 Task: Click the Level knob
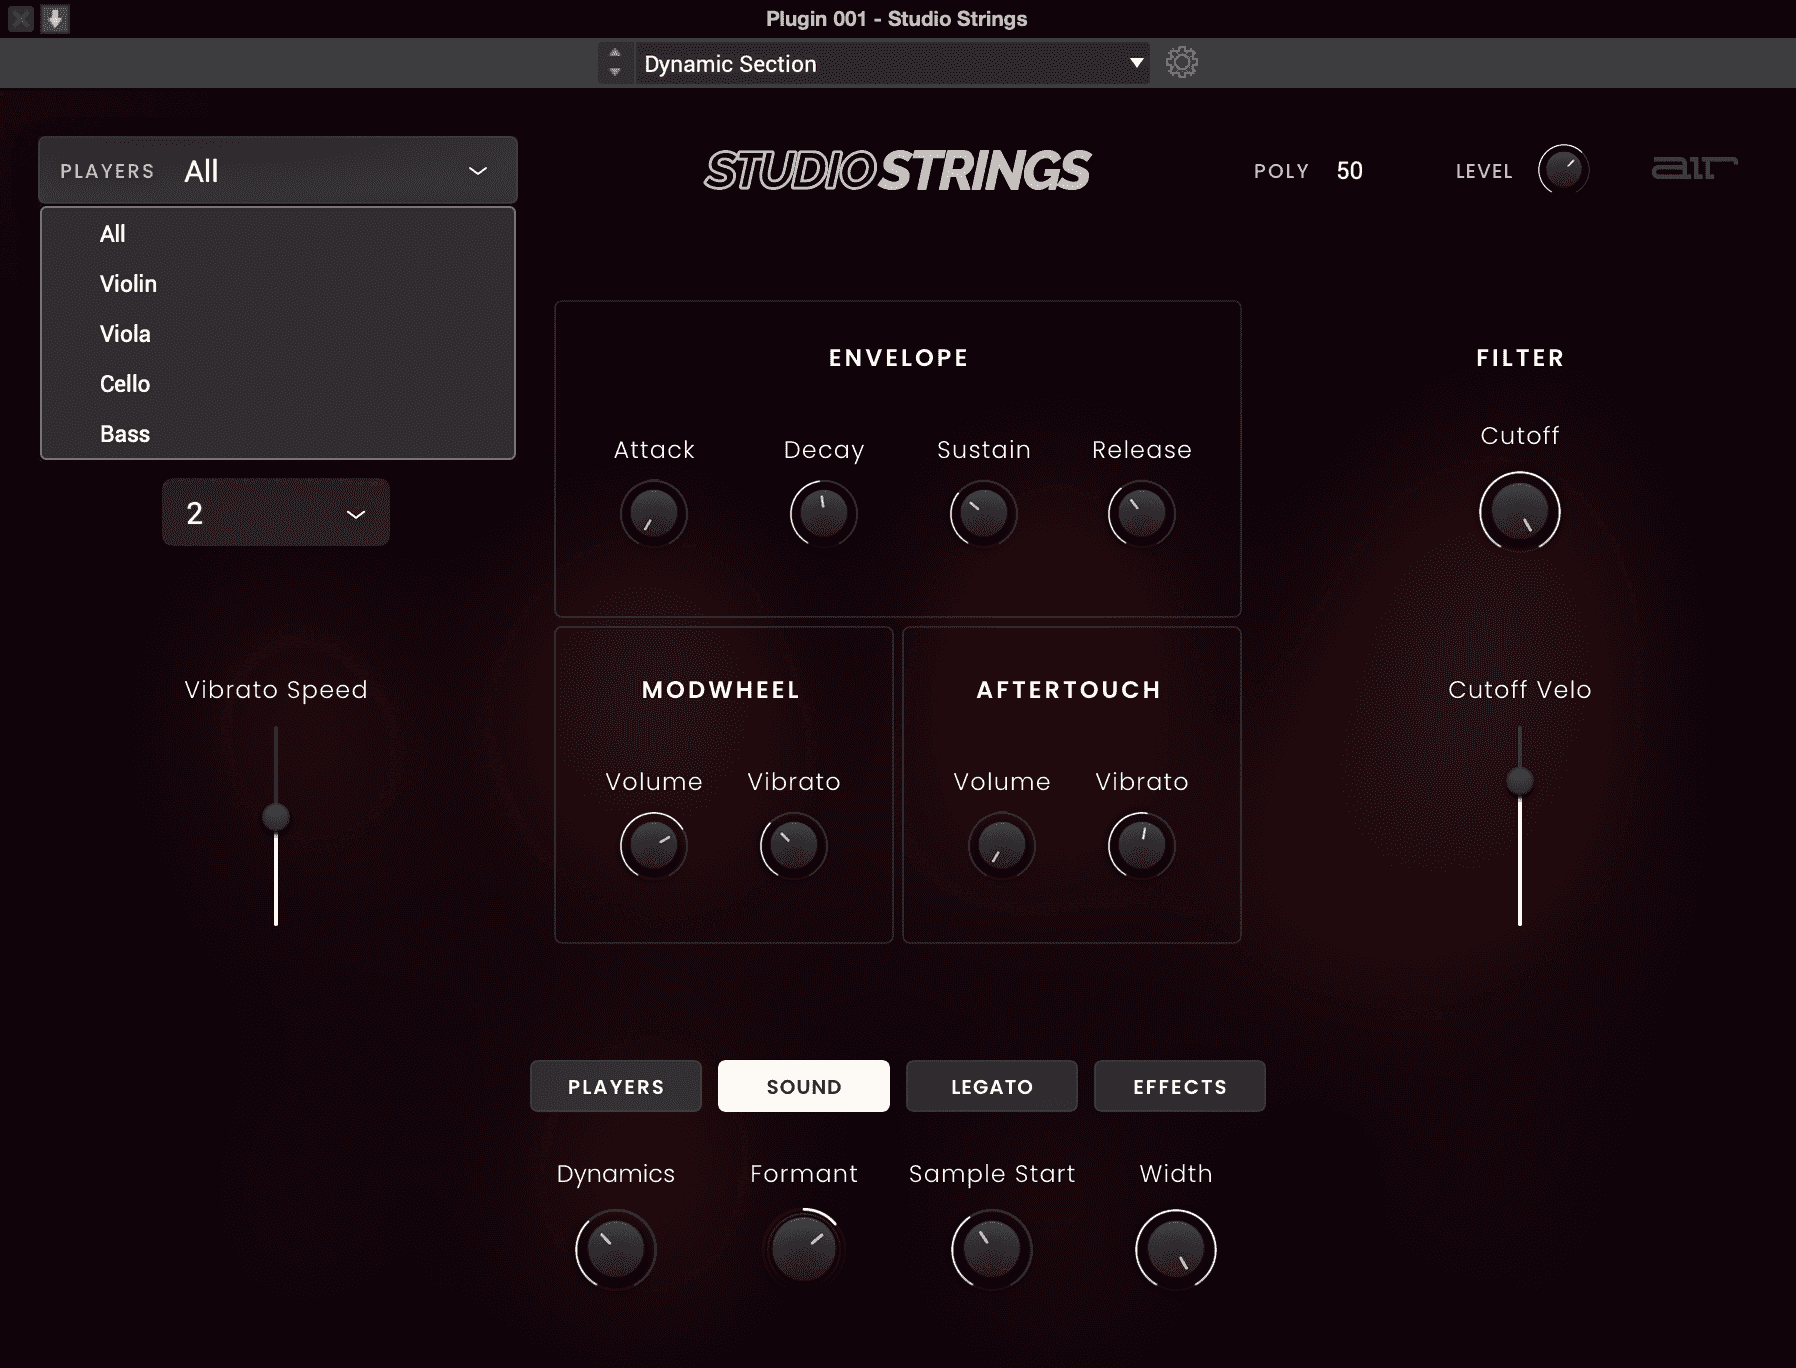[1562, 169]
